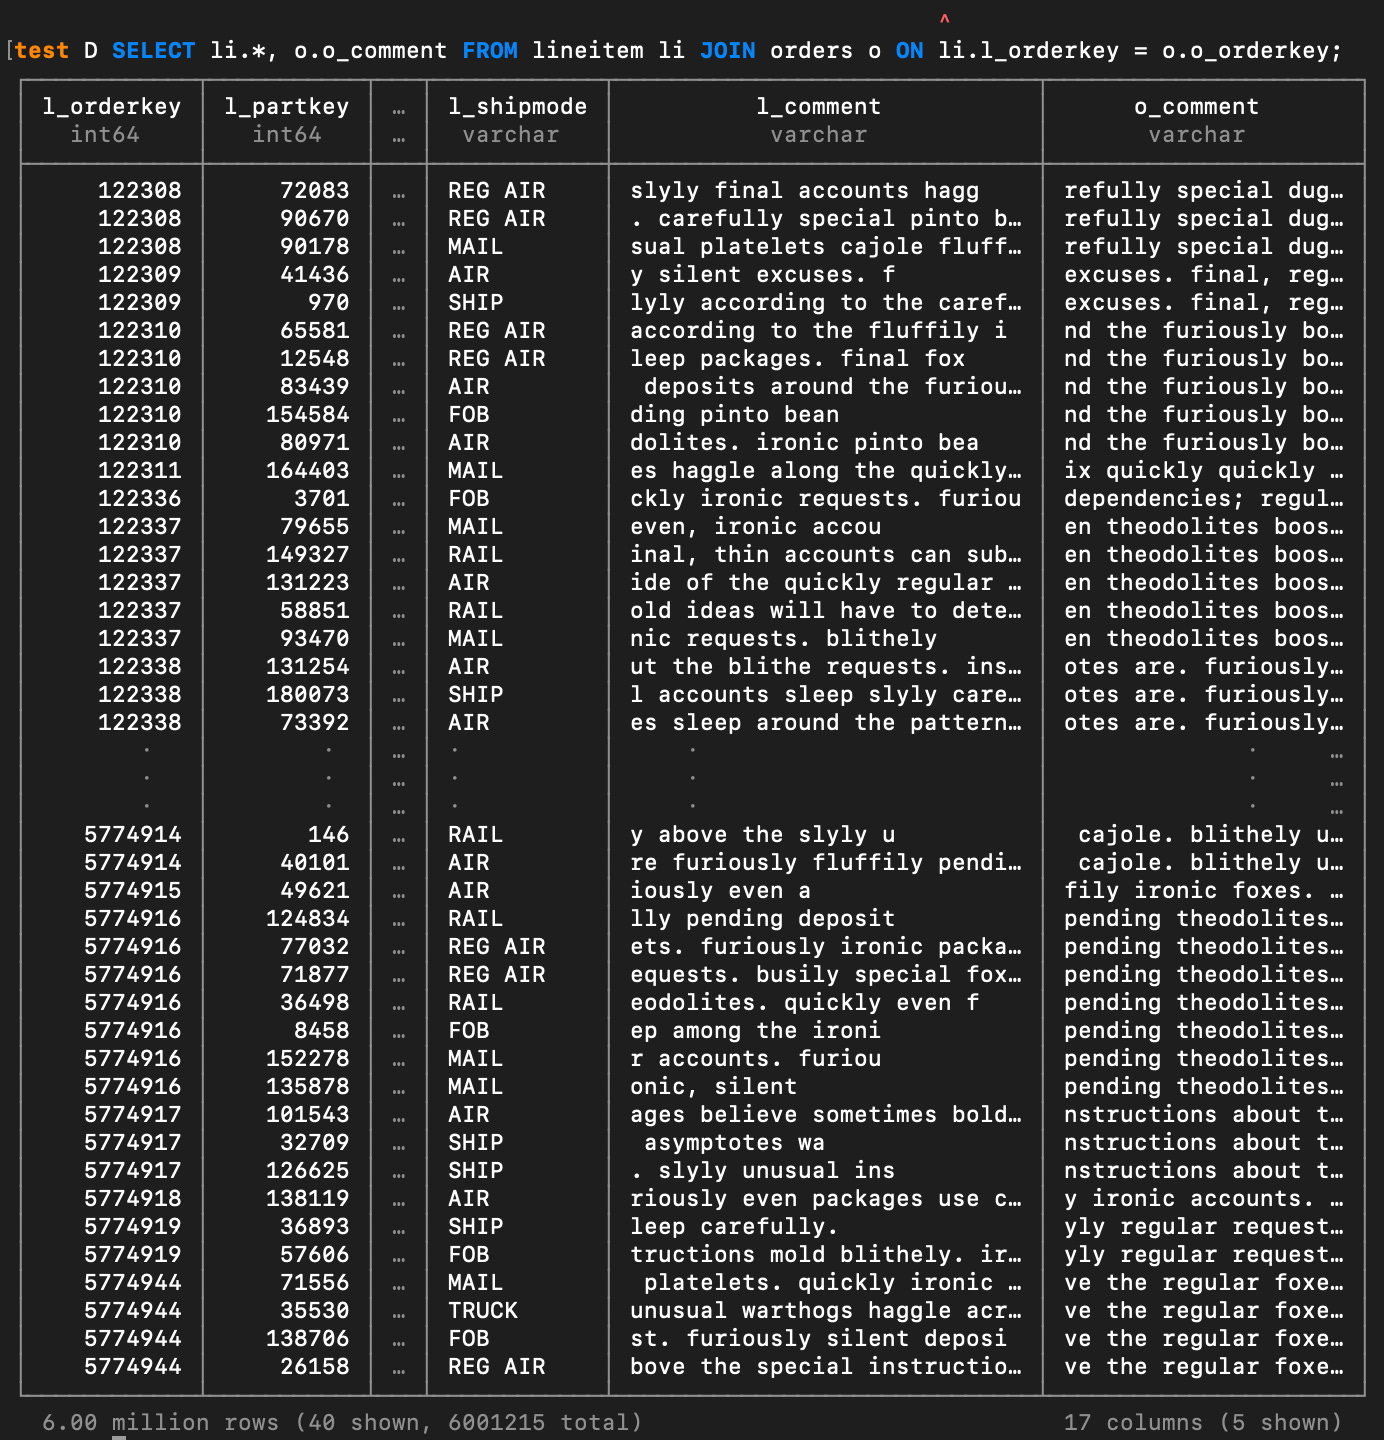Click the 'test' prompt text

pos(42,51)
